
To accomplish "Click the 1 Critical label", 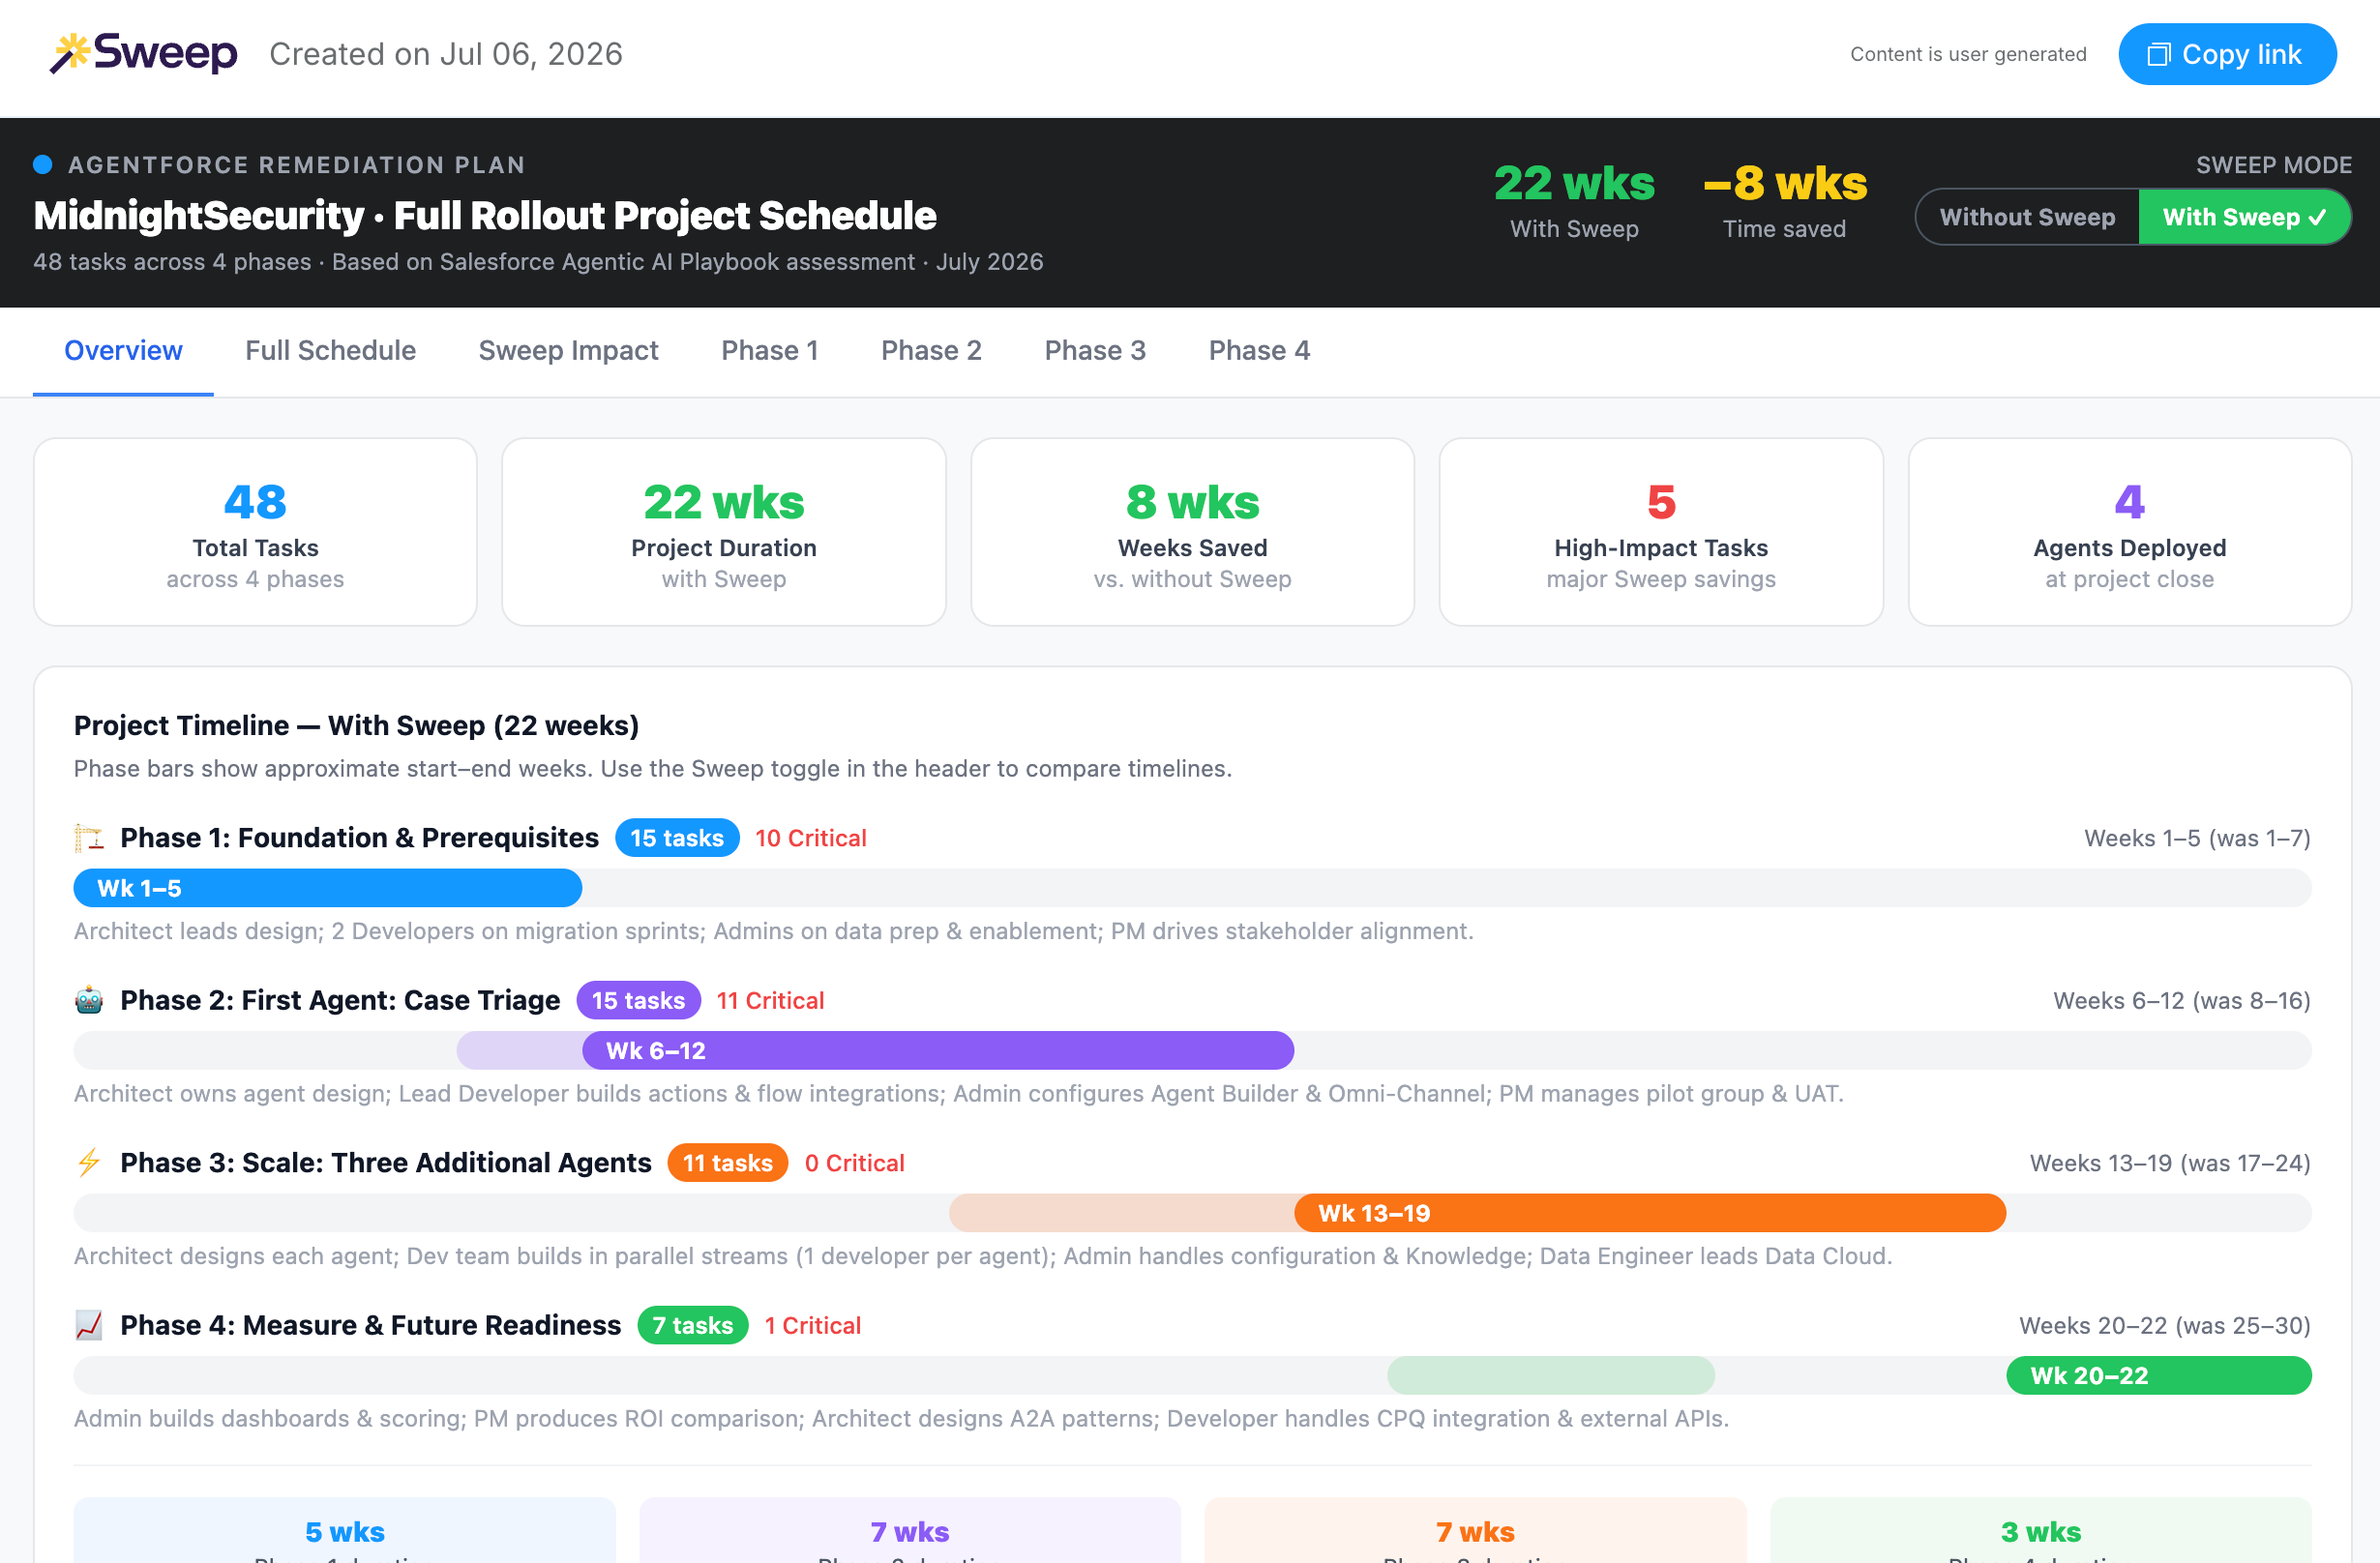I will [x=812, y=1325].
